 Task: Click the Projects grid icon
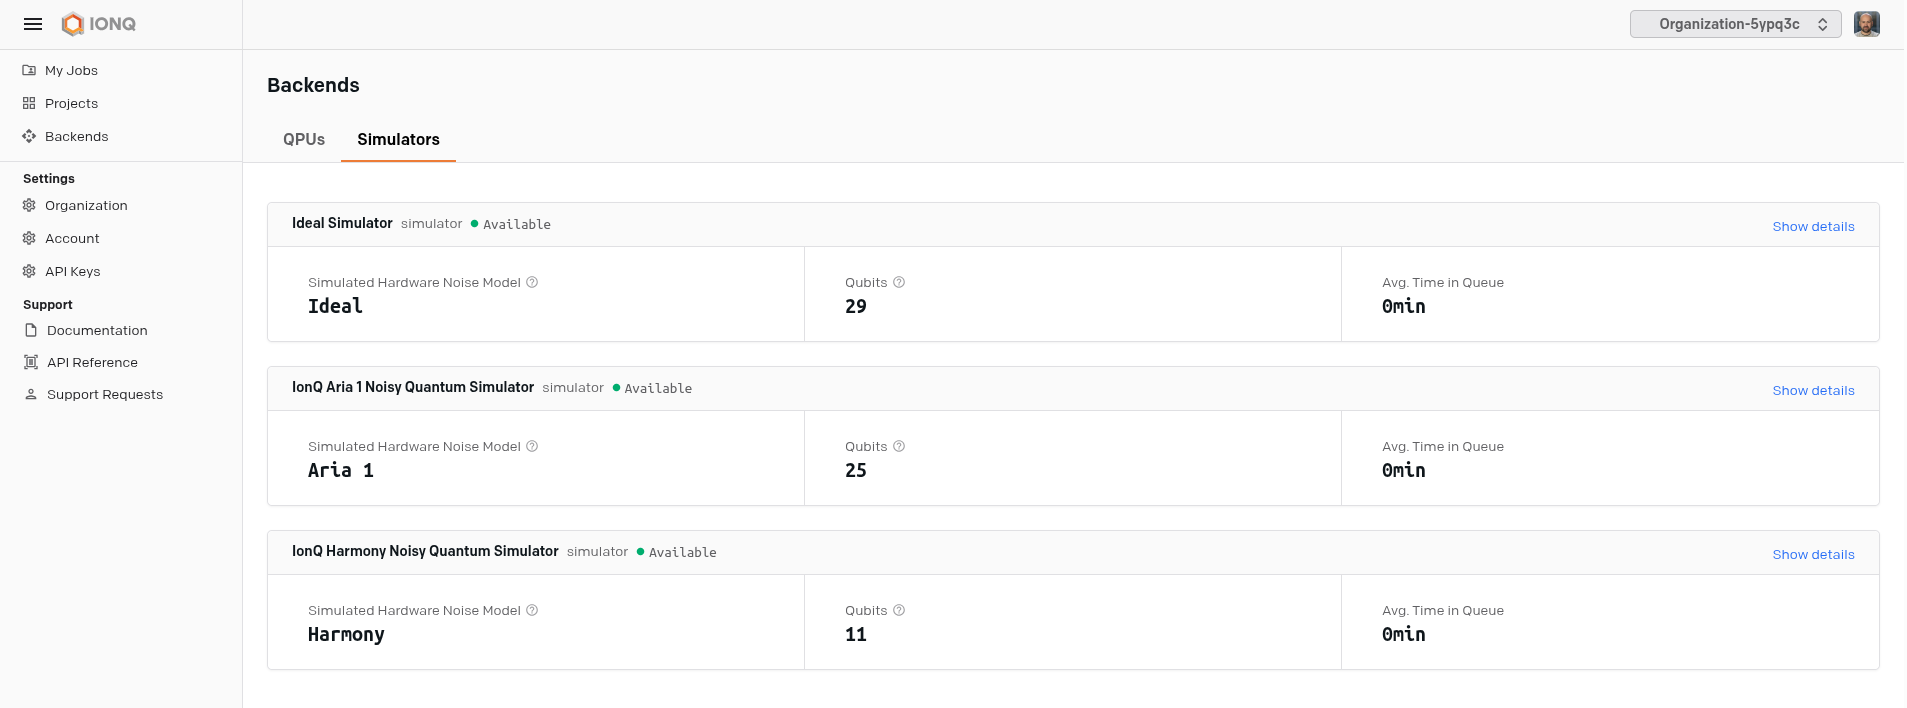point(29,103)
